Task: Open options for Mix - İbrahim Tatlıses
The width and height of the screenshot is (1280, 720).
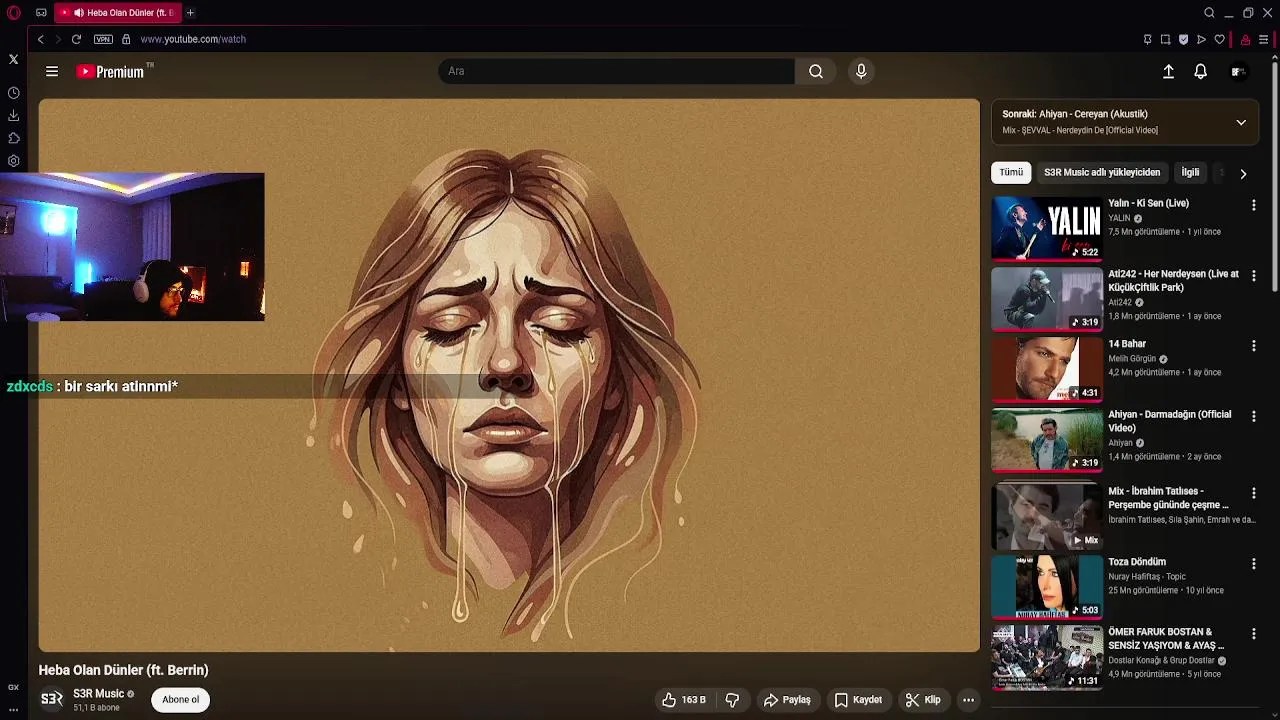Action: pyautogui.click(x=1253, y=493)
